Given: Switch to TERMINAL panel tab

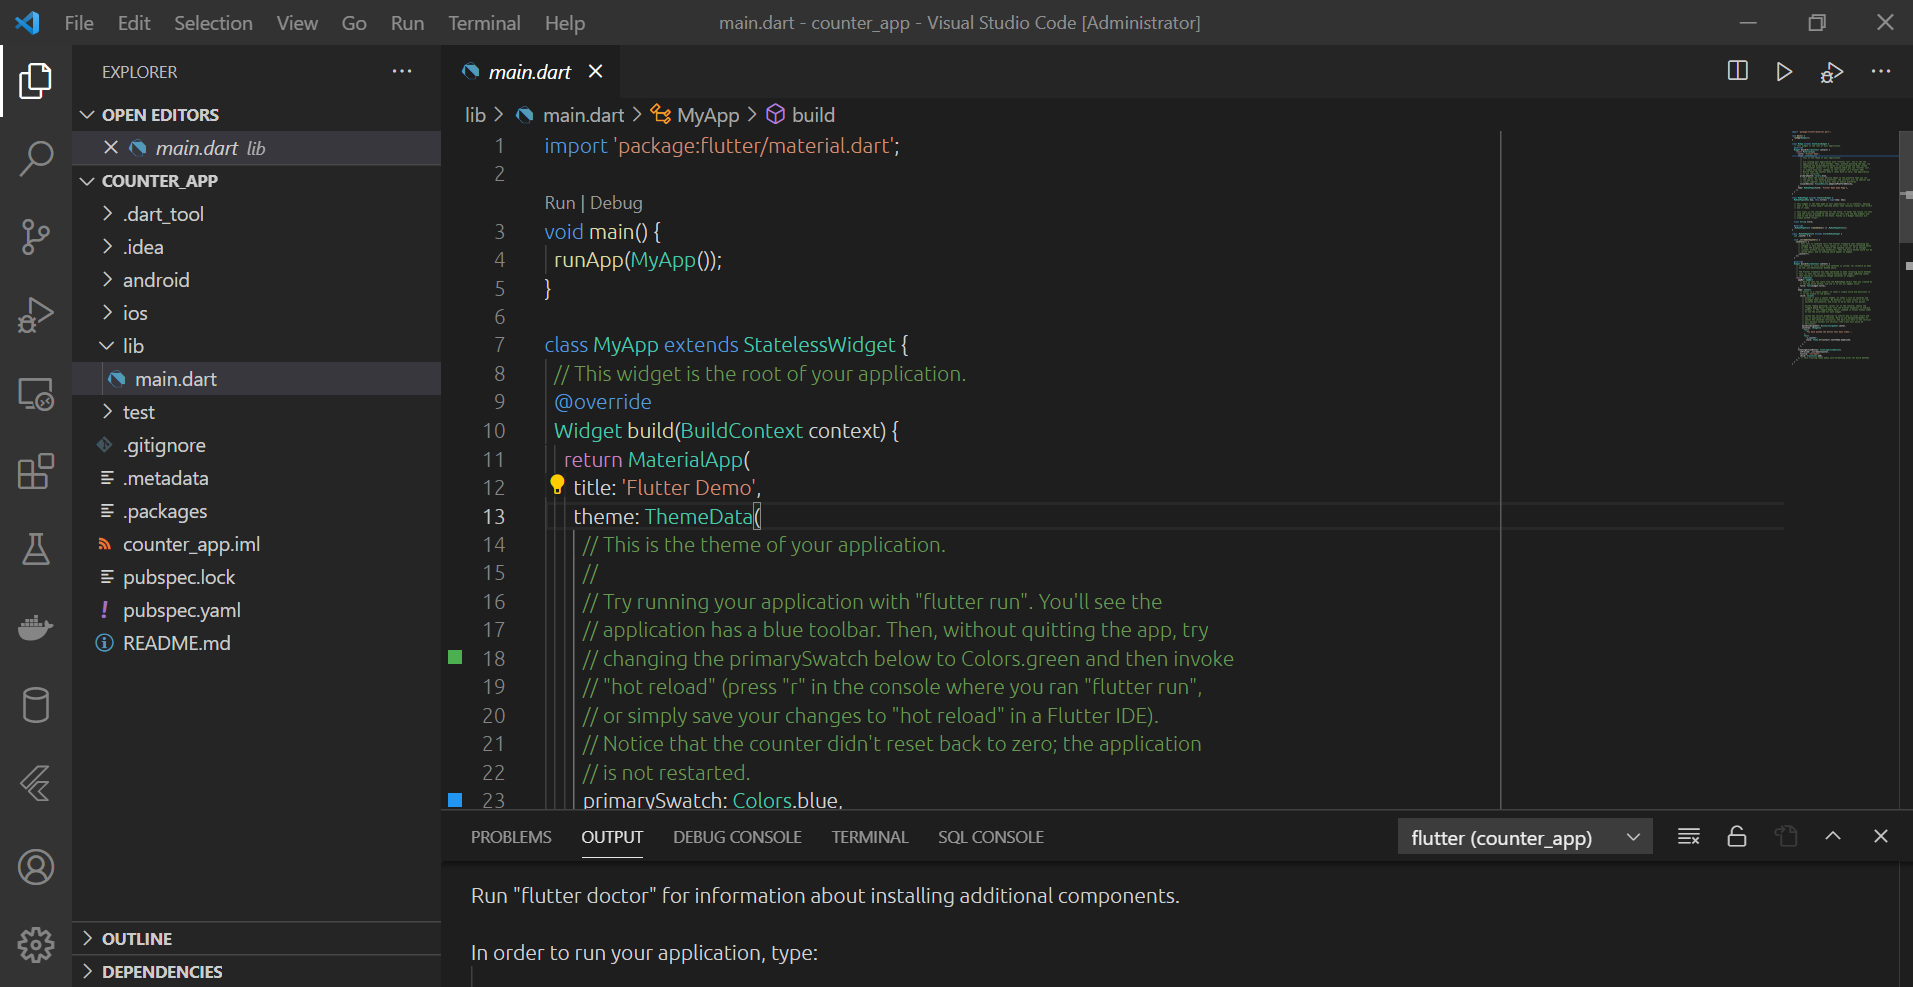Looking at the screenshot, I should 870,837.
